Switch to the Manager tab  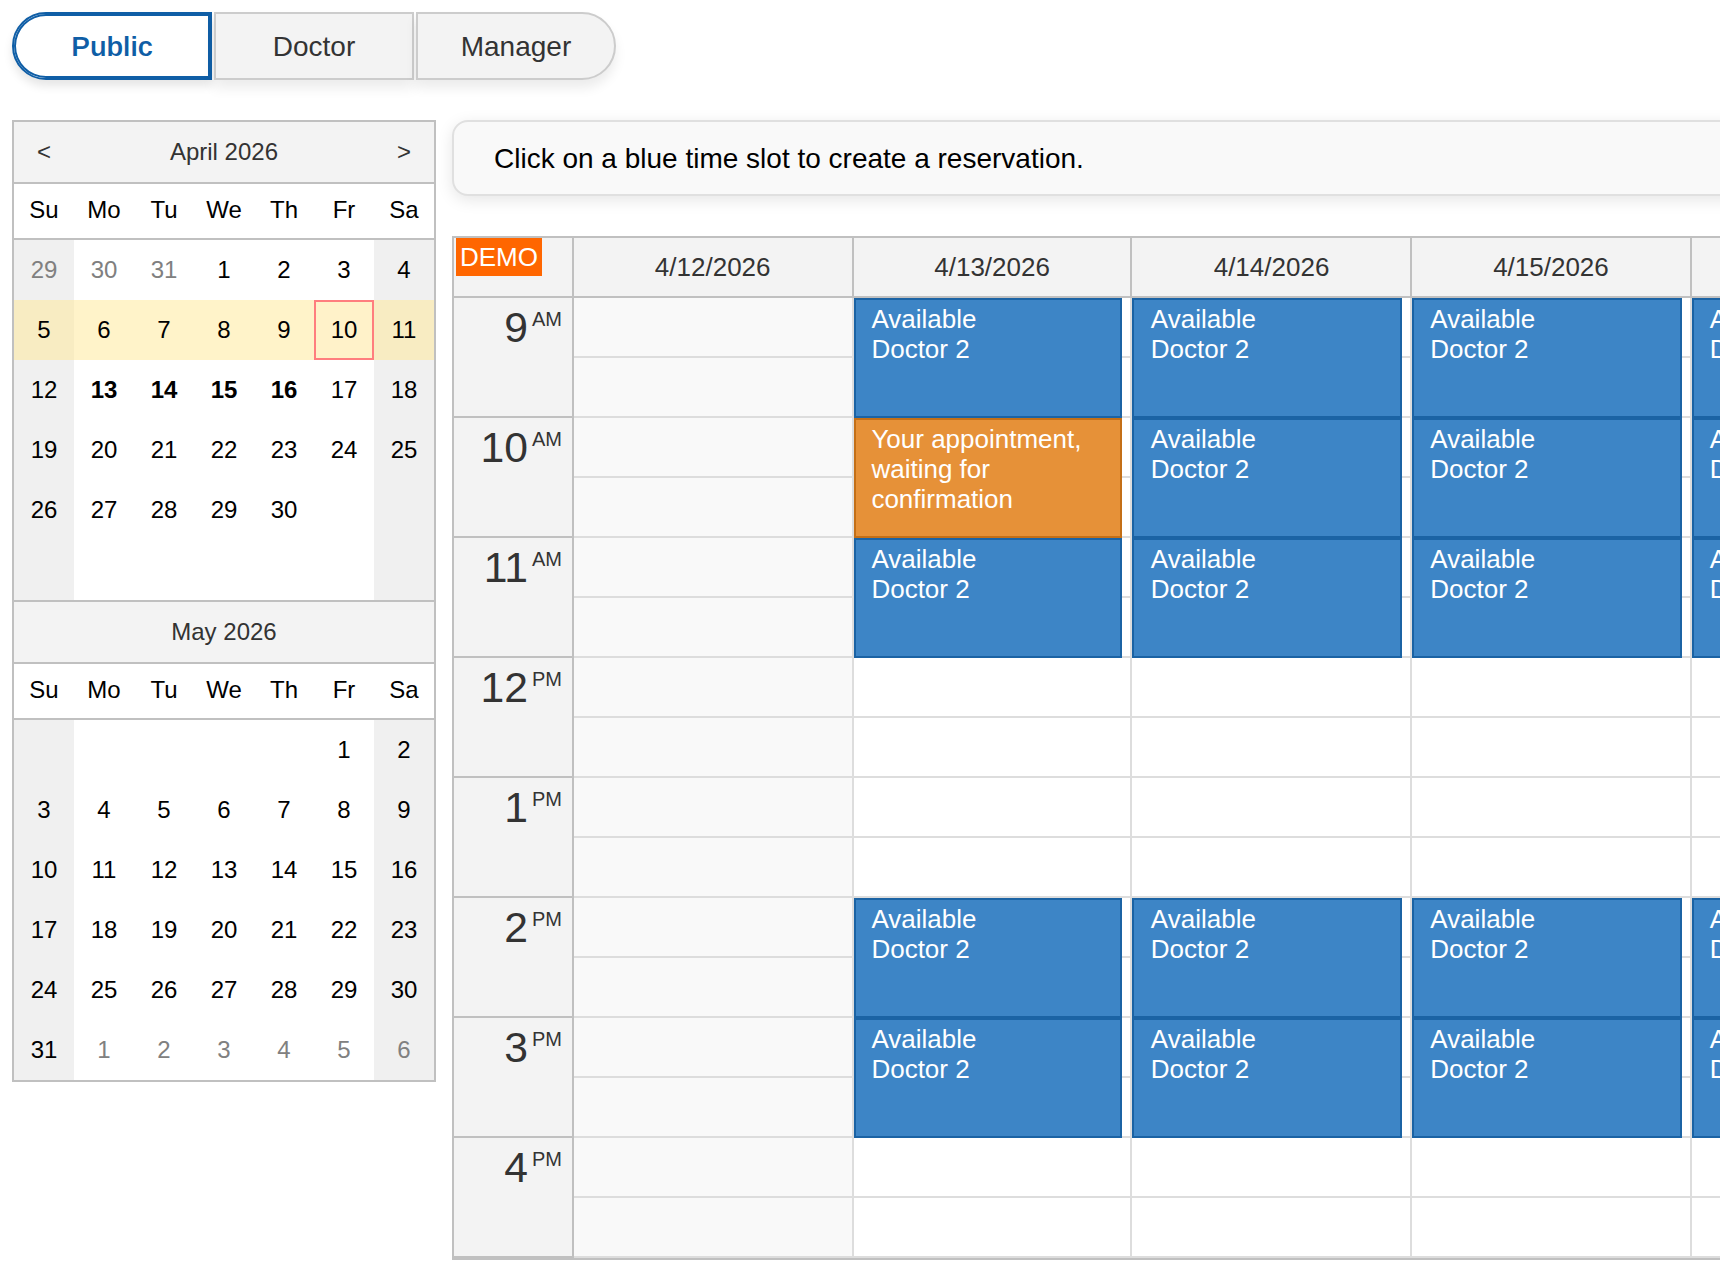[x=514, y=45]
